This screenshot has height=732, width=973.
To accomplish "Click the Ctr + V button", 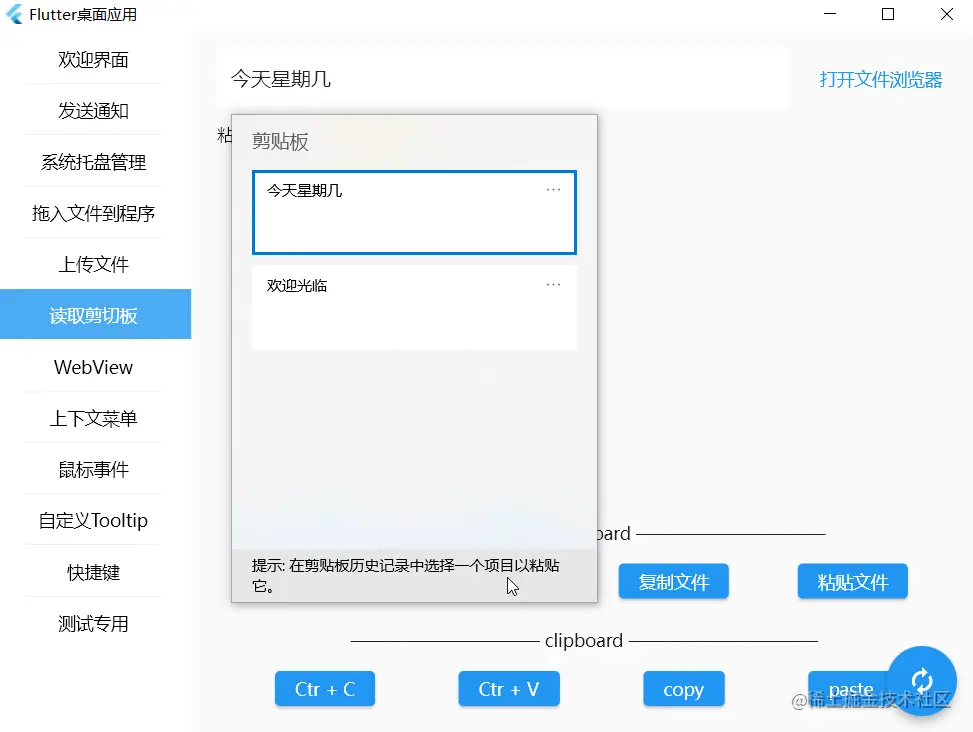I will (x=509, y=689).
